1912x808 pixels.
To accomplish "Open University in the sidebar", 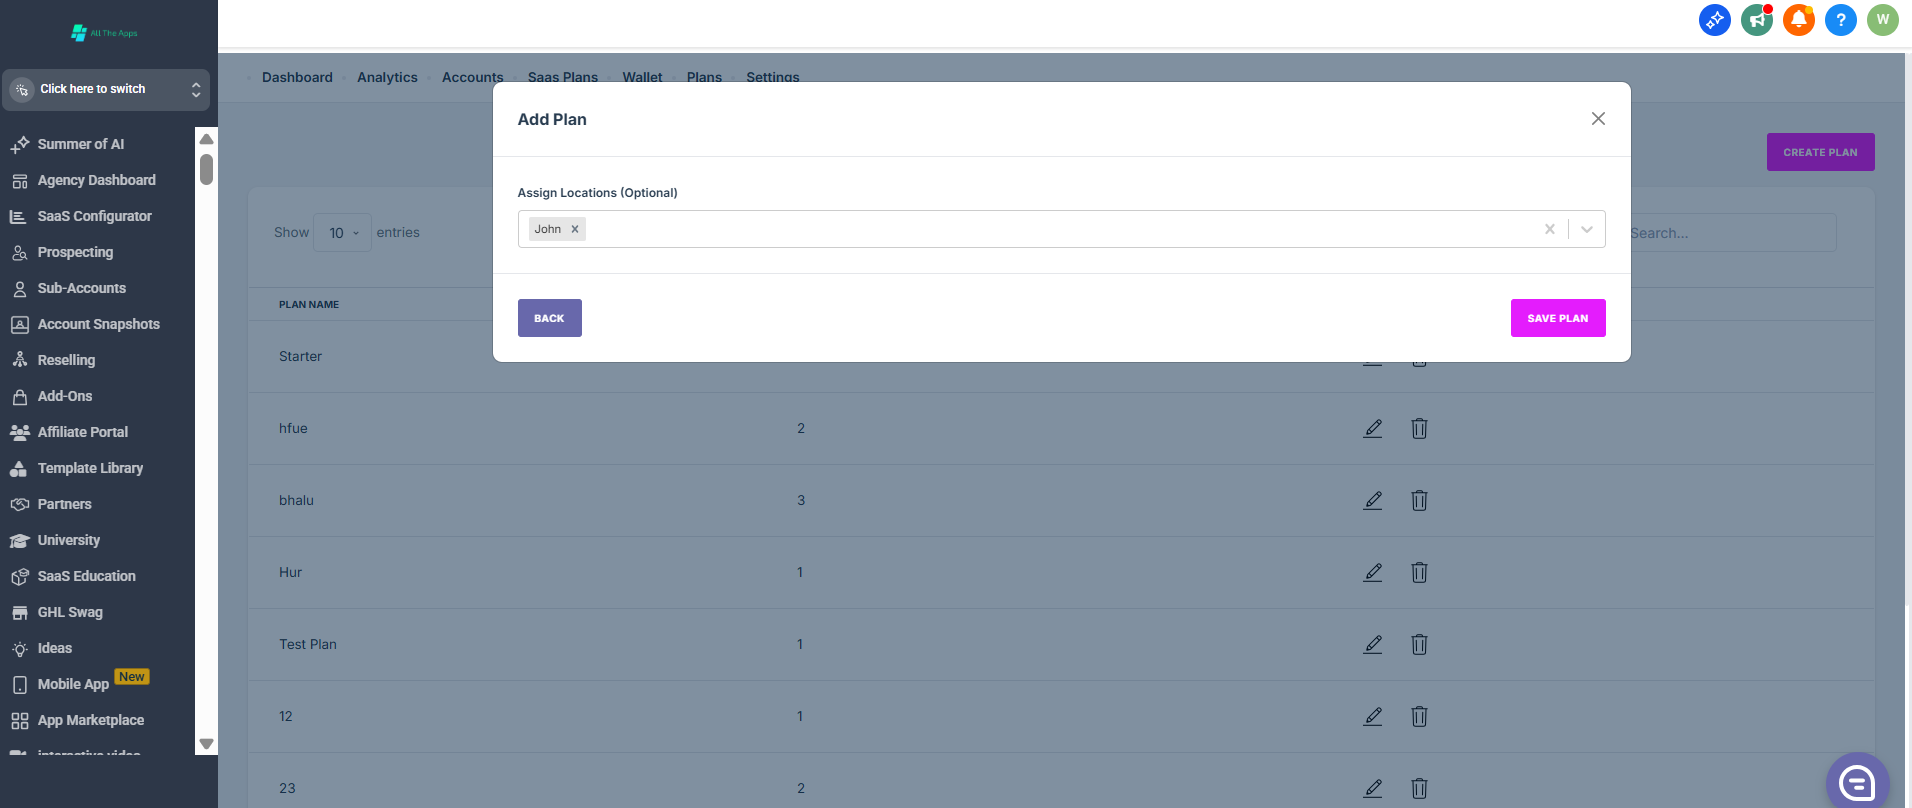I will click(x=68, y=540).
